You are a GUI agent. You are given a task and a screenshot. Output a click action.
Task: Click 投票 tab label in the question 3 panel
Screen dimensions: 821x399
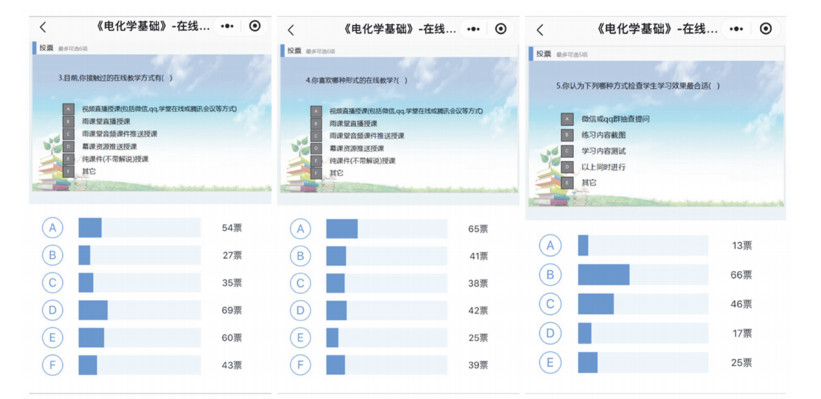coord(47,48)
